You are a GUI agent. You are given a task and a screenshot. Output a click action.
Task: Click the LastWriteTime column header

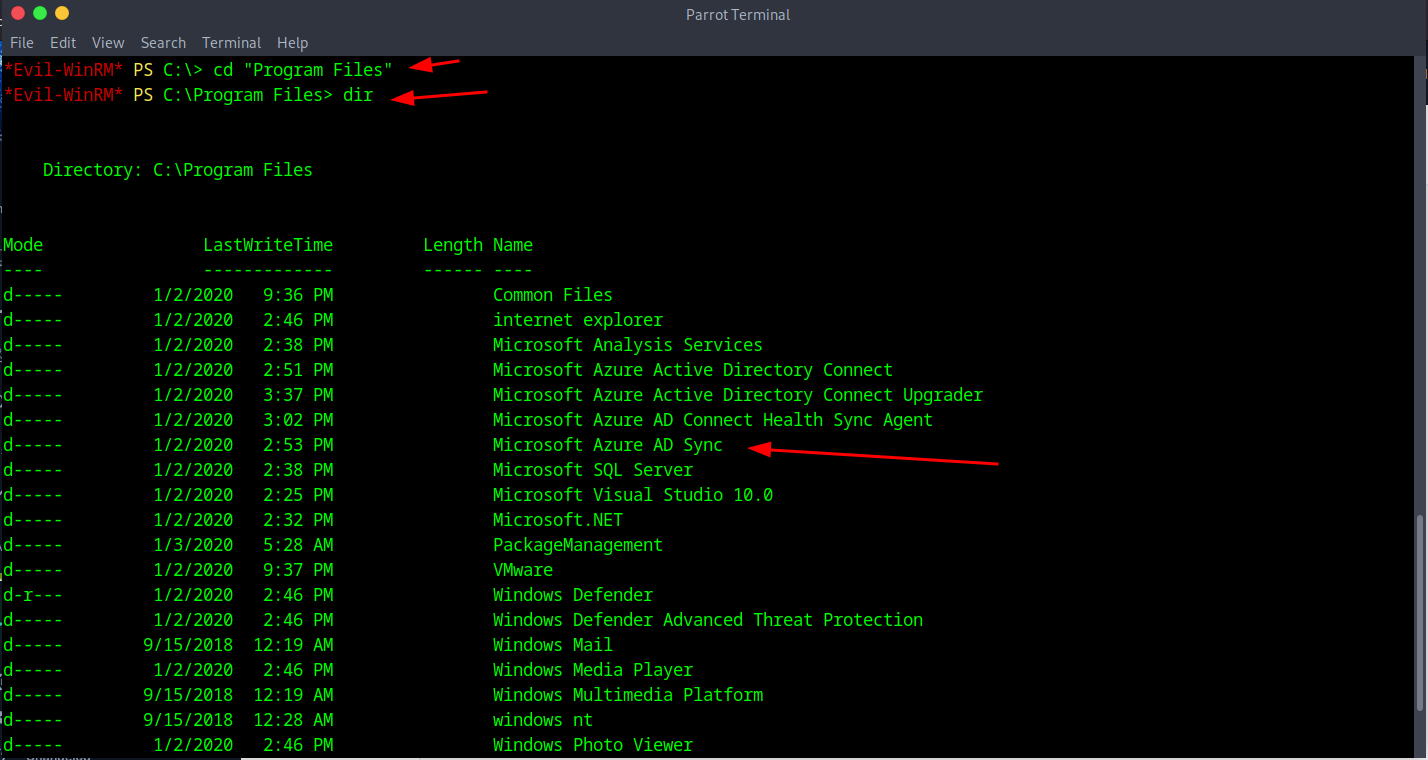267,245
